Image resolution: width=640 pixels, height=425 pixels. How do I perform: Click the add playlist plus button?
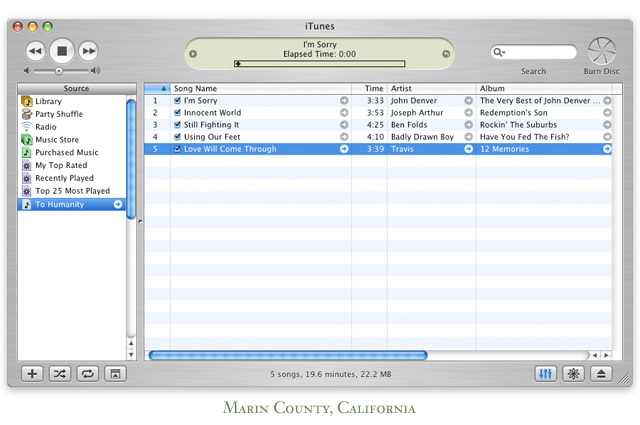pos(32,374)
